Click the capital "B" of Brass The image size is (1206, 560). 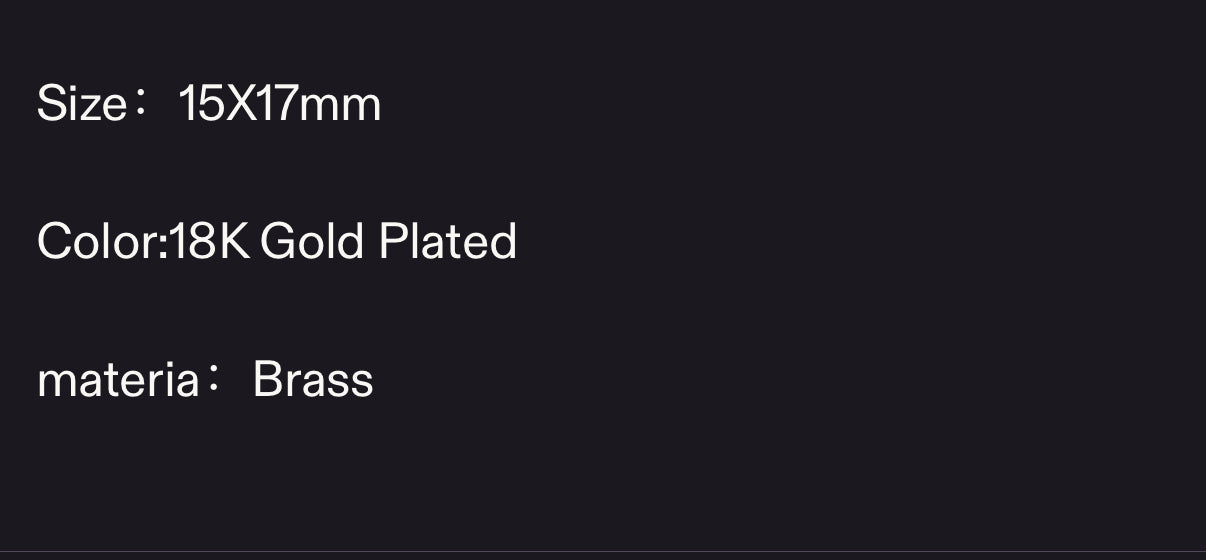pos(266,380)
